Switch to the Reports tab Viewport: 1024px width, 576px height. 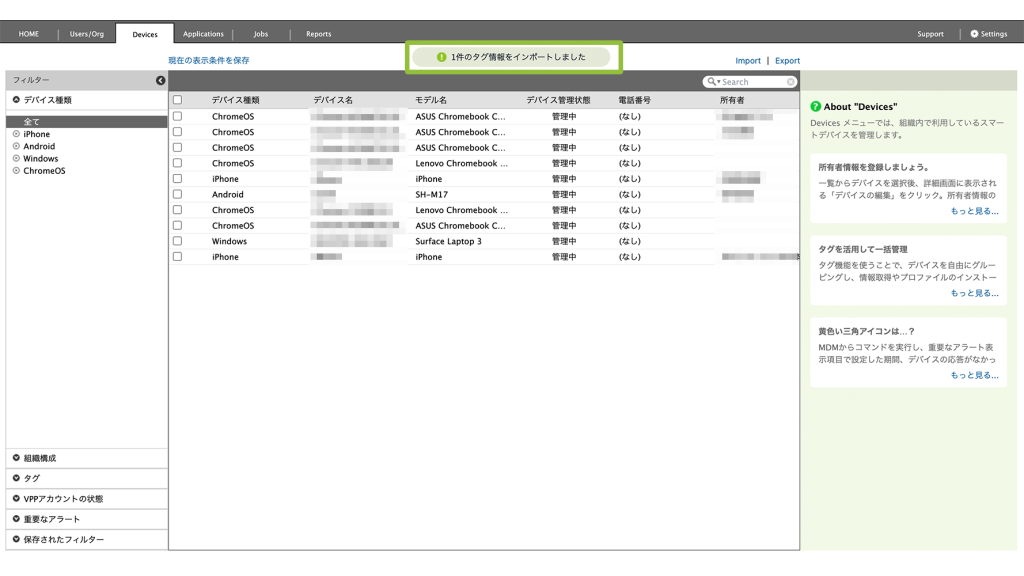point(318,34)
